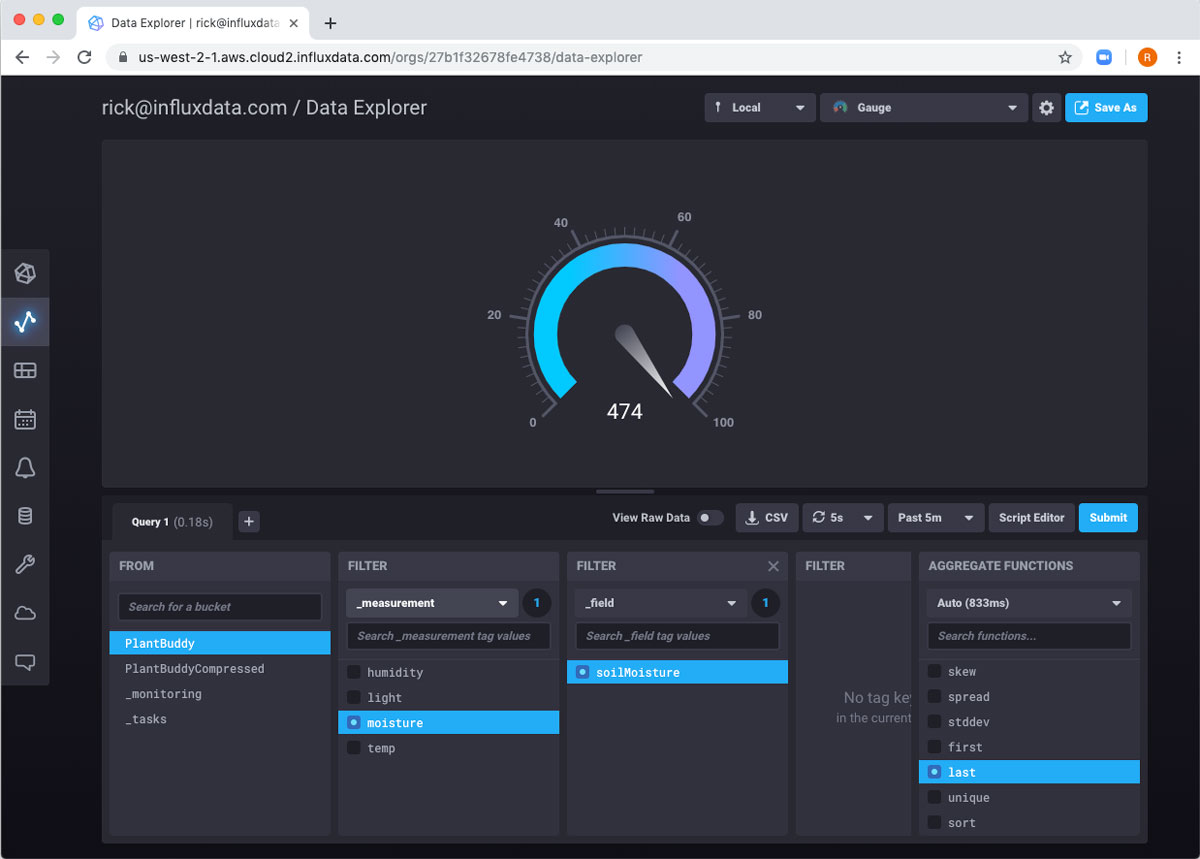The height and width of the screenshot is (859, 1200).
Task: Expand the Past 5m time range dropdown
Action: point(935,518)
